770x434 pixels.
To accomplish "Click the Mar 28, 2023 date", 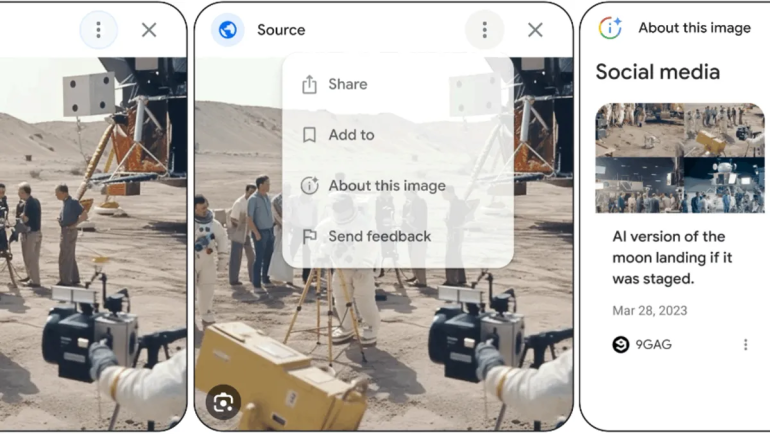I will 650,311.
